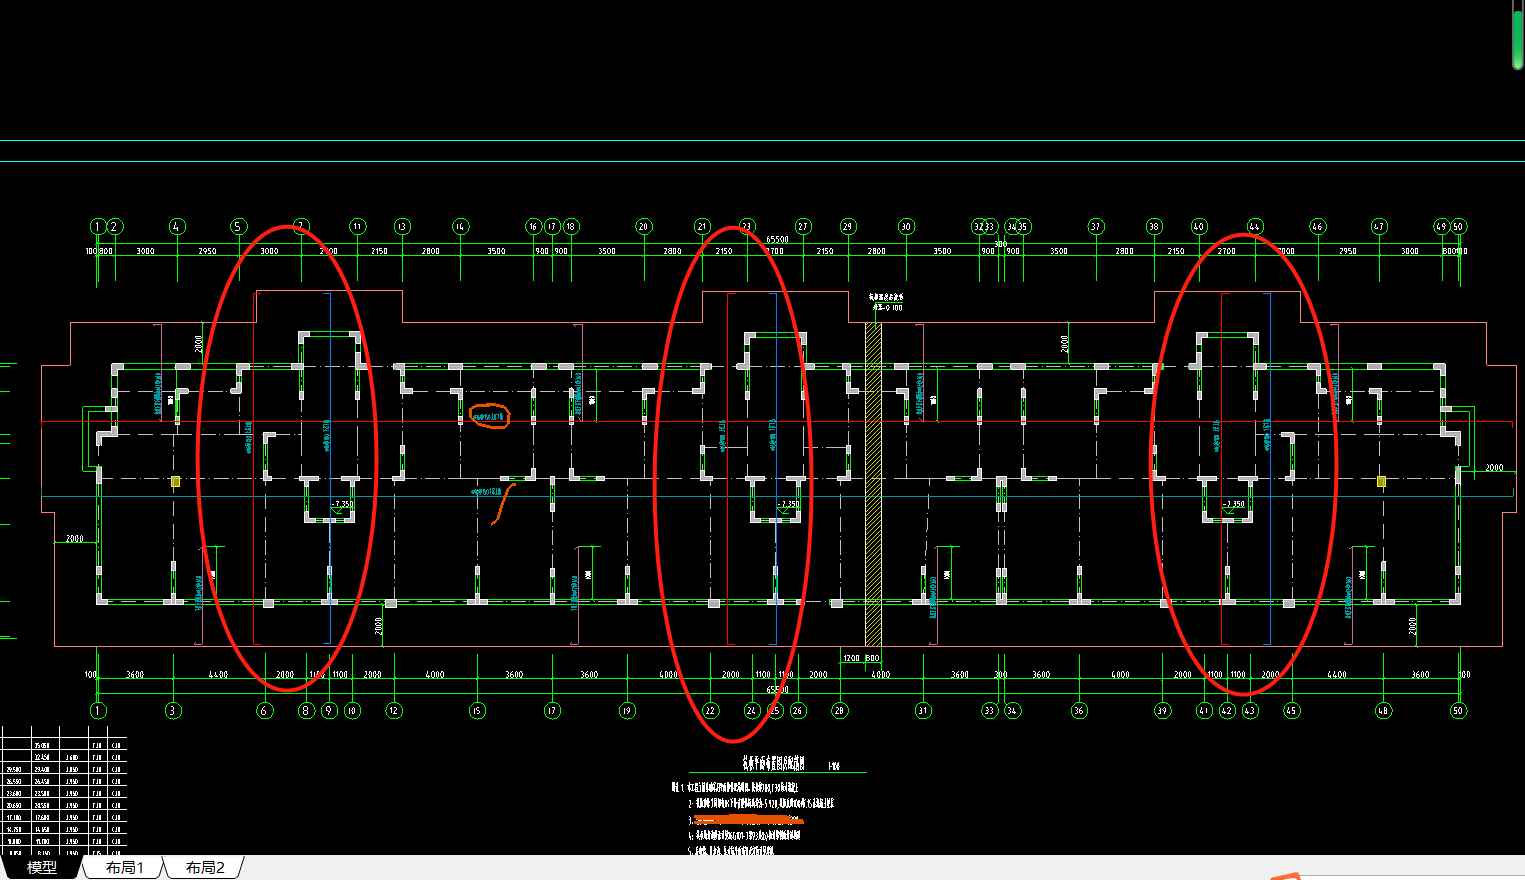
Task: Select axis bubble number 14
Action: click(460, 227)
